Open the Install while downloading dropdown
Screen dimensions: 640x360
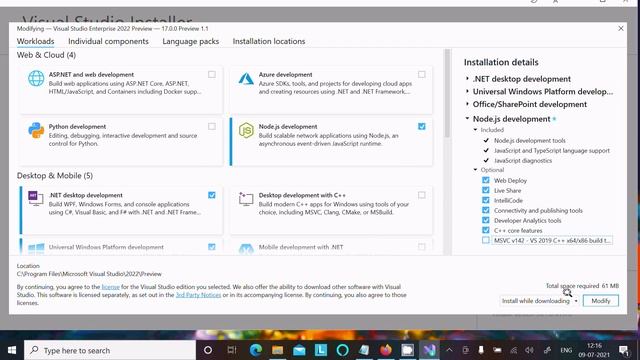coord(539,301)
